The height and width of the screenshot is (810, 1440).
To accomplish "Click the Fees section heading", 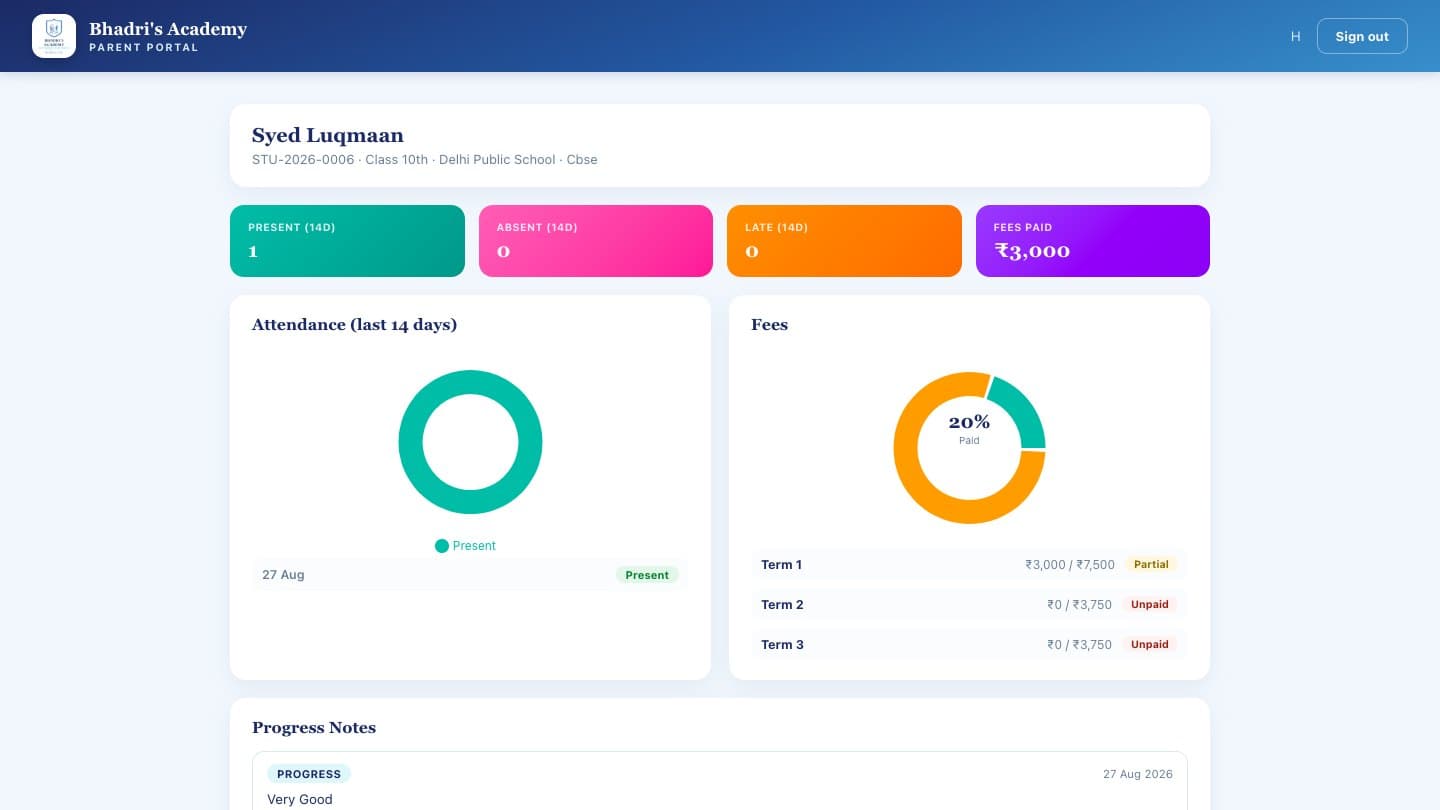I will pyautogui.click(x=769, y=324).
